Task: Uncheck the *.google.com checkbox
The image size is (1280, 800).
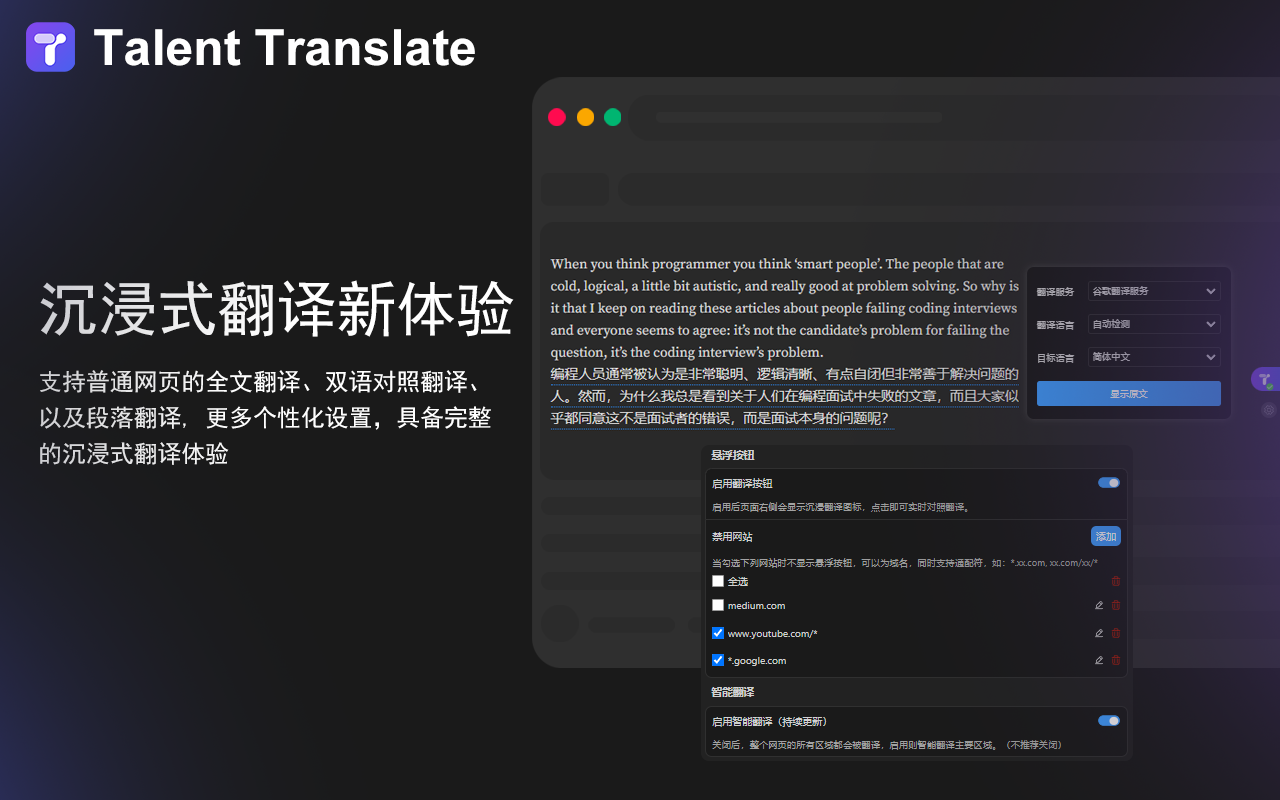Action: [718, 660]
